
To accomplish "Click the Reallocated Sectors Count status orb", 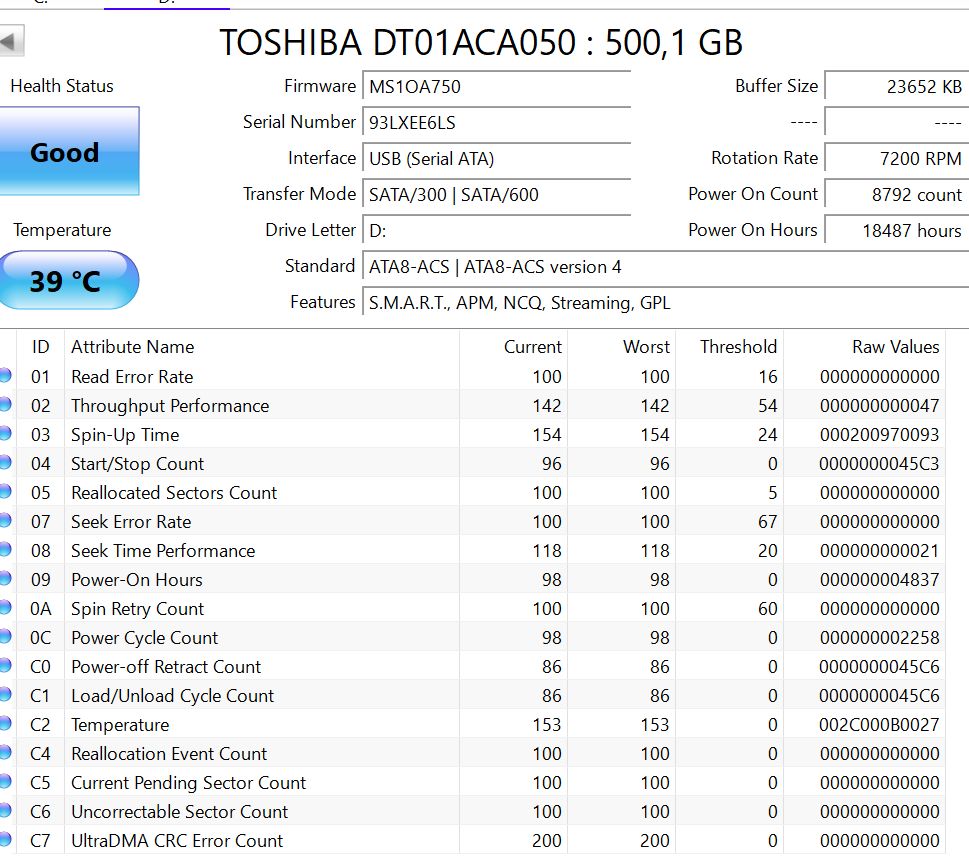I will 5,491.
